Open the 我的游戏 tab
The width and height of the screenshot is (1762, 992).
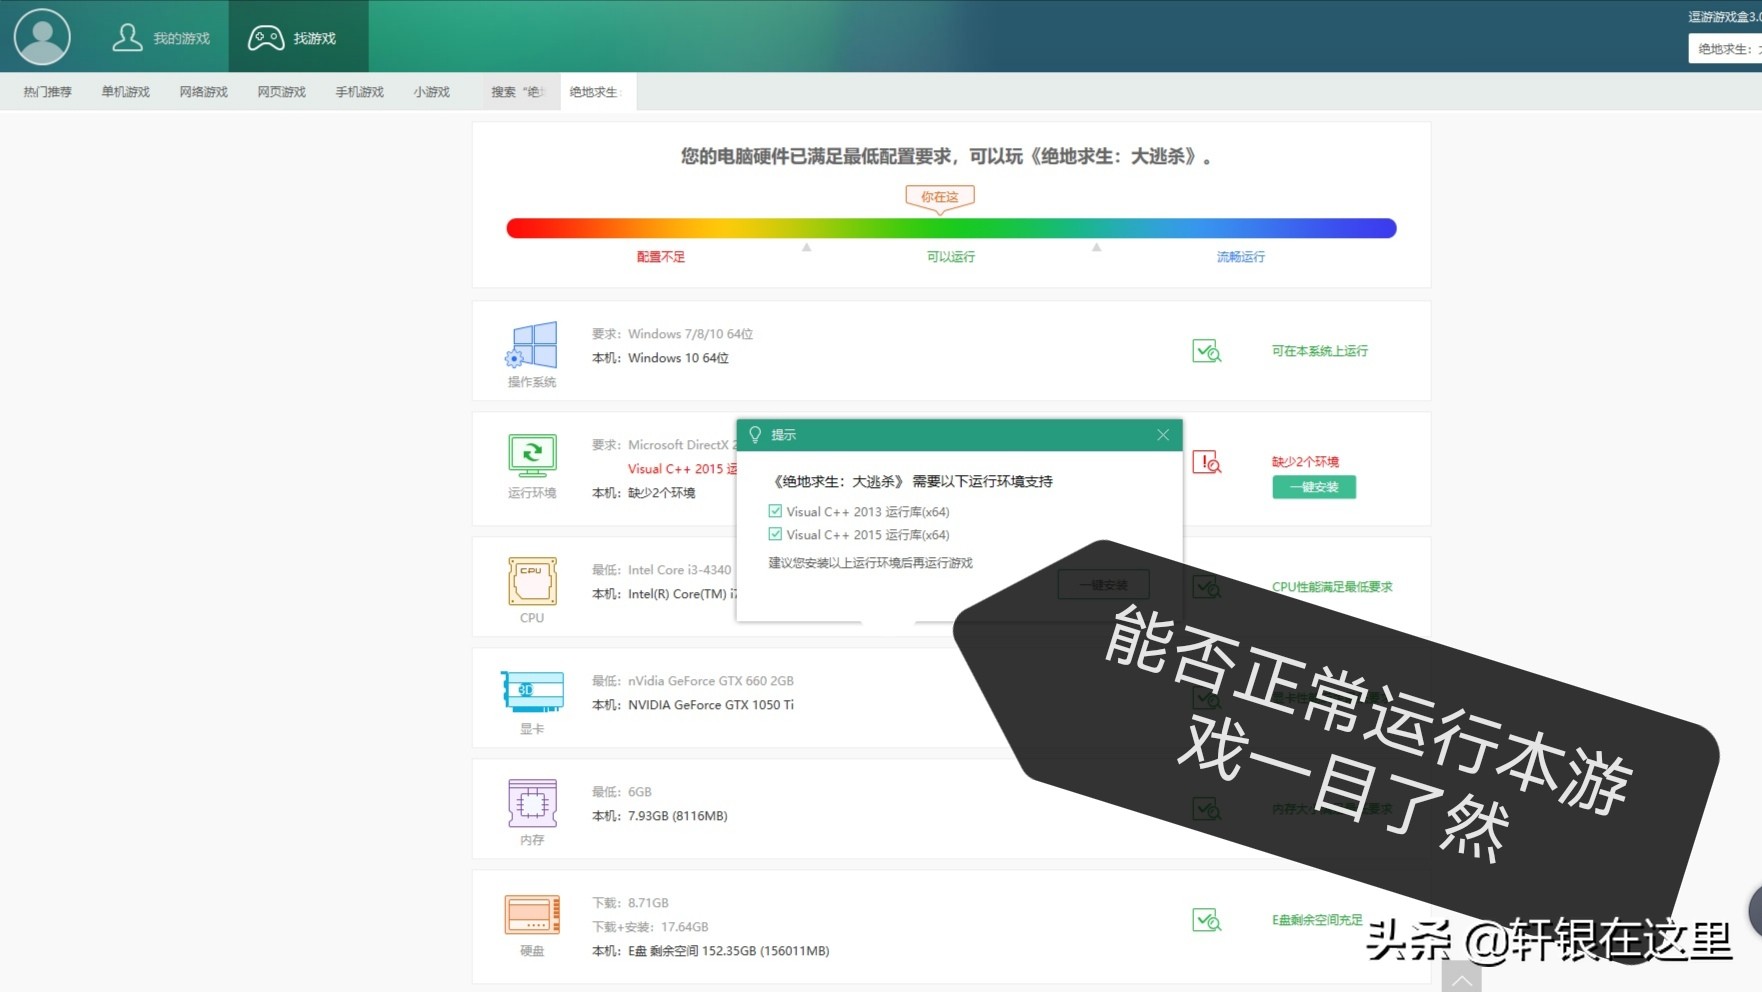pos(162,38)
